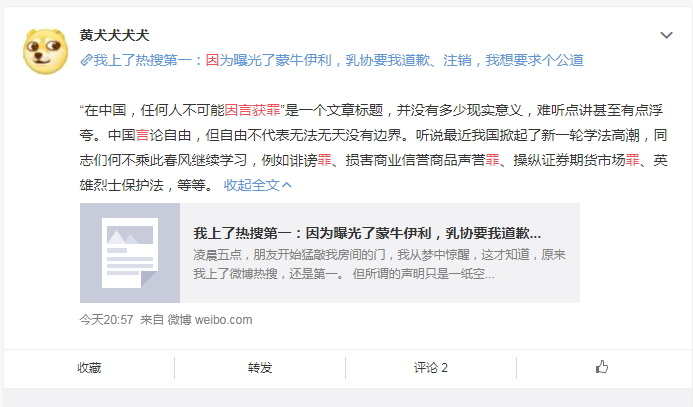Click the 收藏 favorite tab
The height and width of the screenshot is (407, 693).
tap(89, 367)
